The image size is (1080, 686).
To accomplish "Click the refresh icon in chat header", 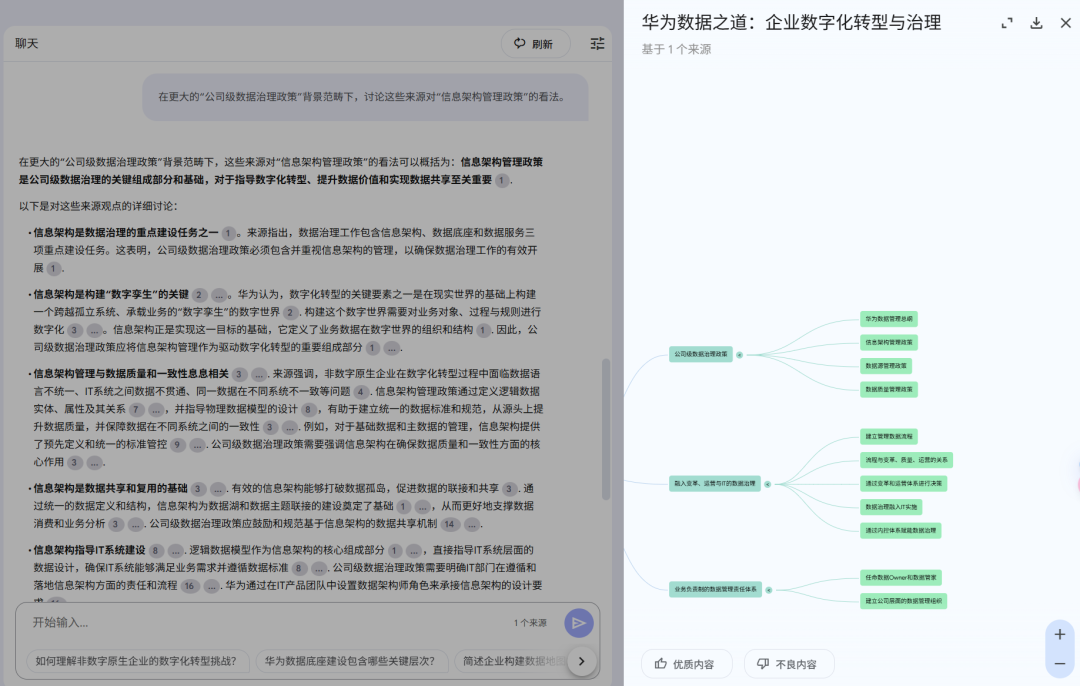I will click(x=519, y=43).
